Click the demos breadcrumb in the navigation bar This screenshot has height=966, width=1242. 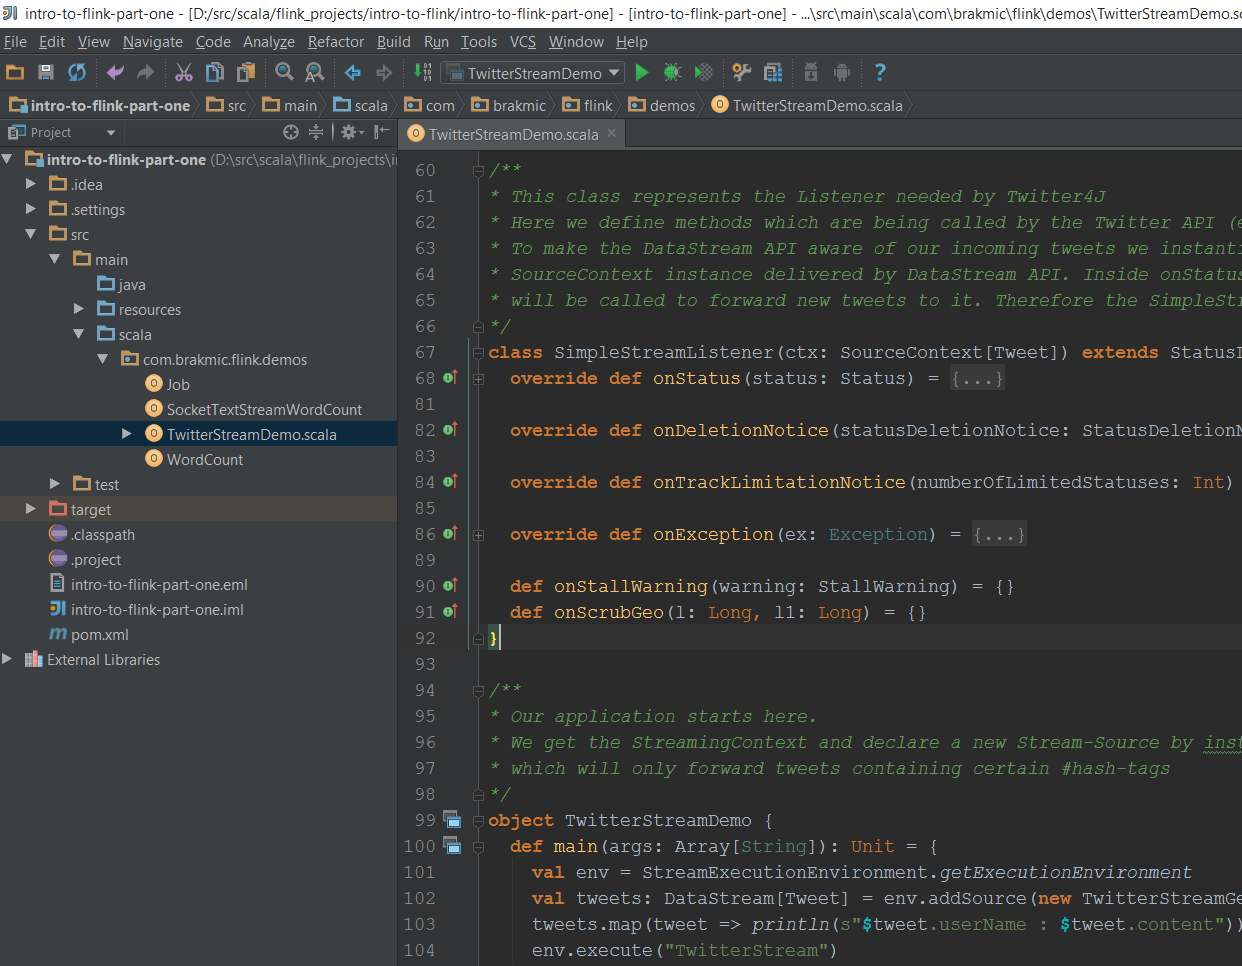pos(662,105)
